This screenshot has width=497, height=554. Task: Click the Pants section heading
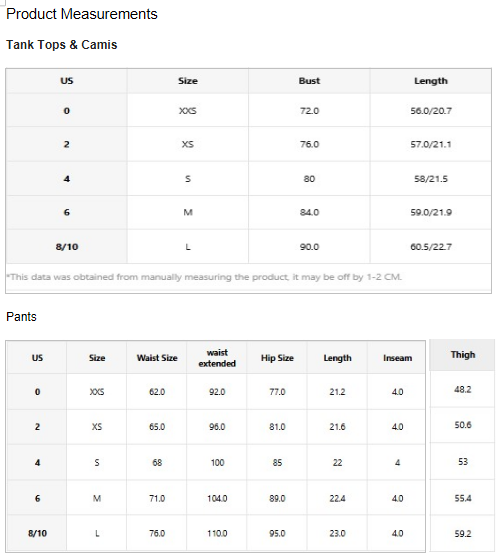click(21, 317)
